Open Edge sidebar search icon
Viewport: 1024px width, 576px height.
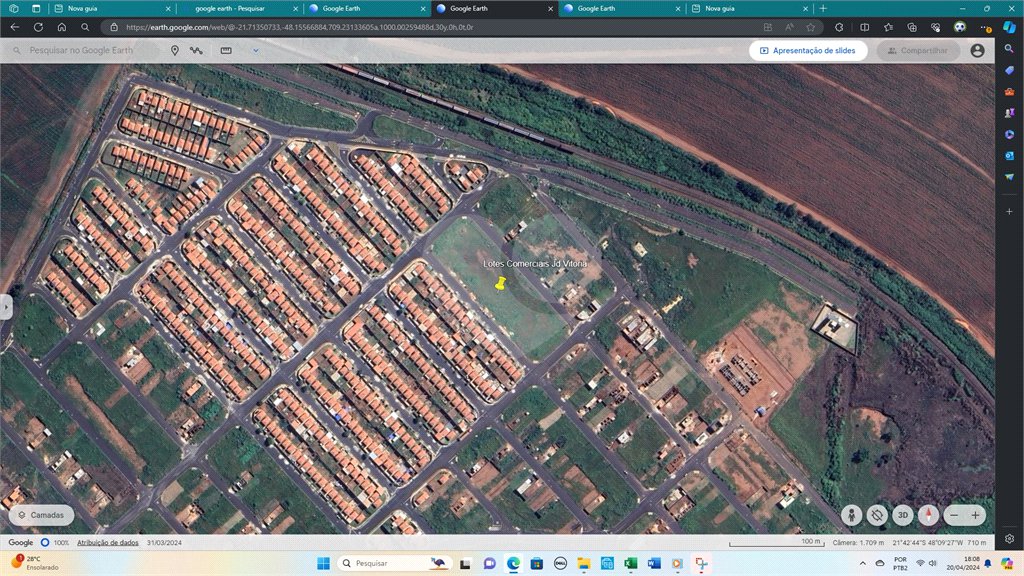(1010, 49)
